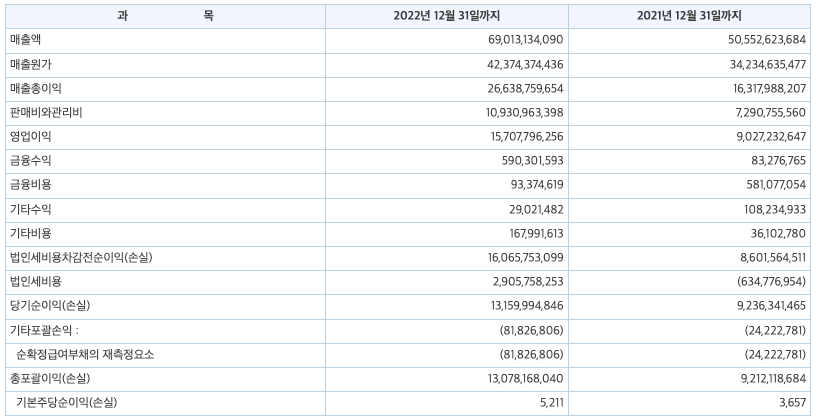This screenshot has width=819, height=420.
Task: Select the '금융수익' row label
Action: coord(31,160)
